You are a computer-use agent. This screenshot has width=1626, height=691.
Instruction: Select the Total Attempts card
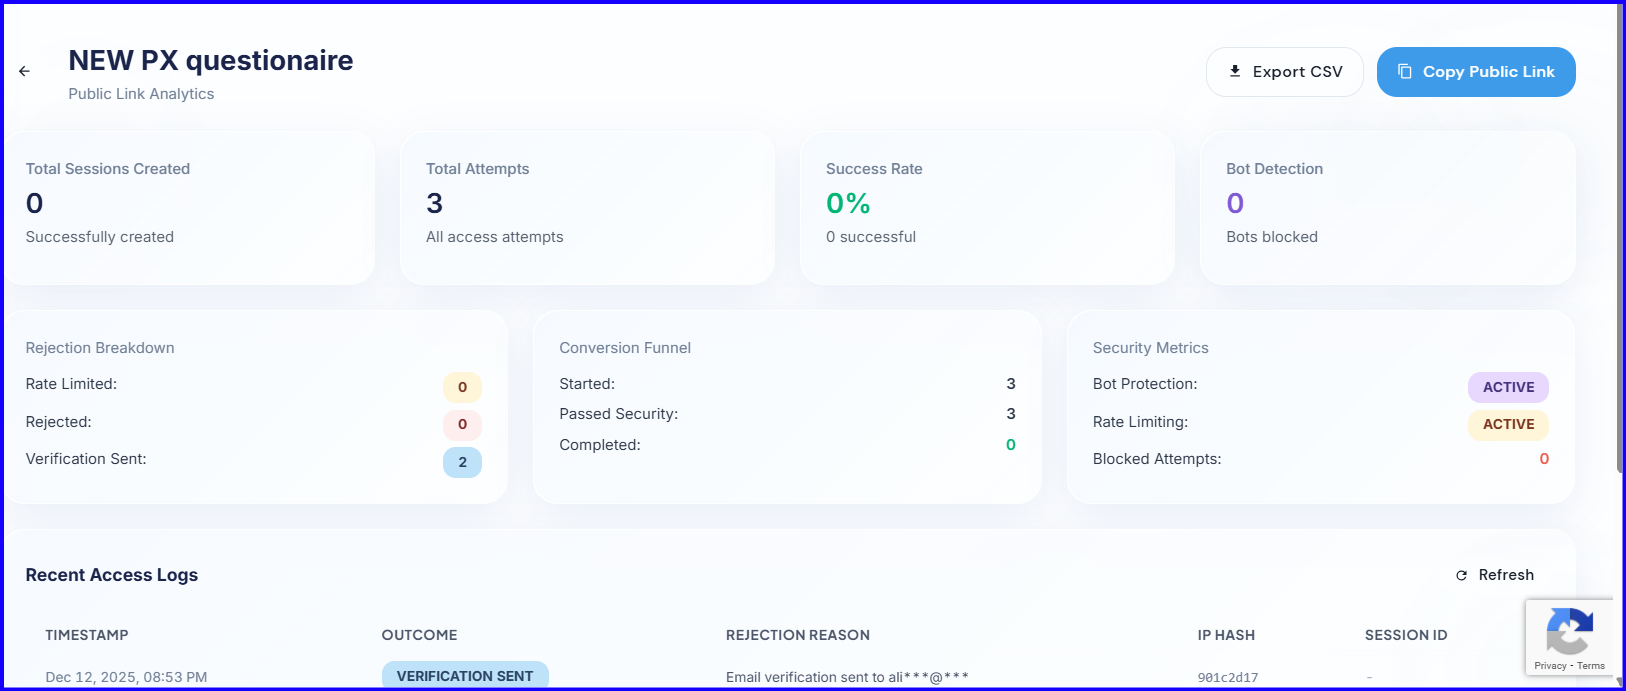click(587, 208)
